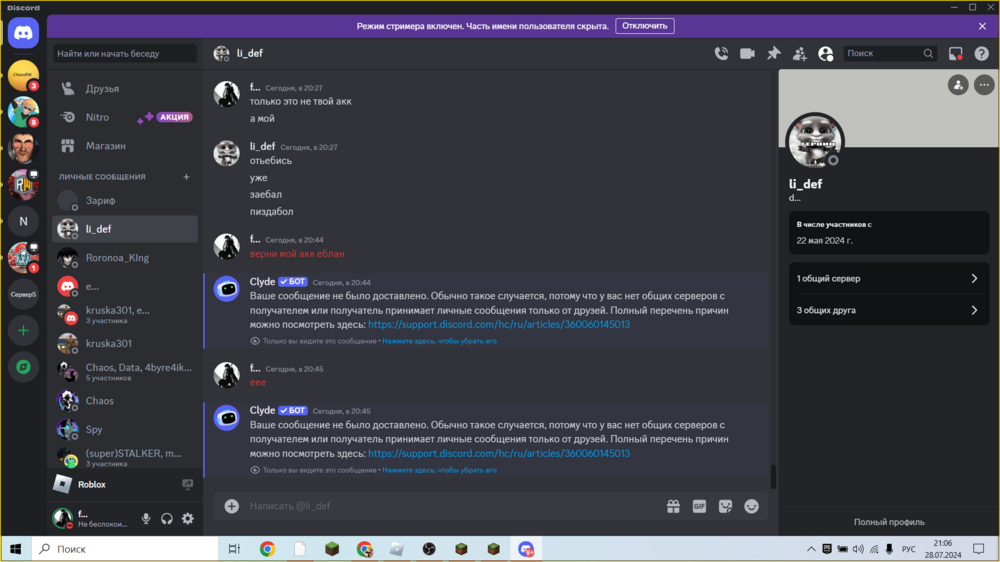
Task: Show hidden system tray icons
Action: pyautogui.click(x=811, y=549)
